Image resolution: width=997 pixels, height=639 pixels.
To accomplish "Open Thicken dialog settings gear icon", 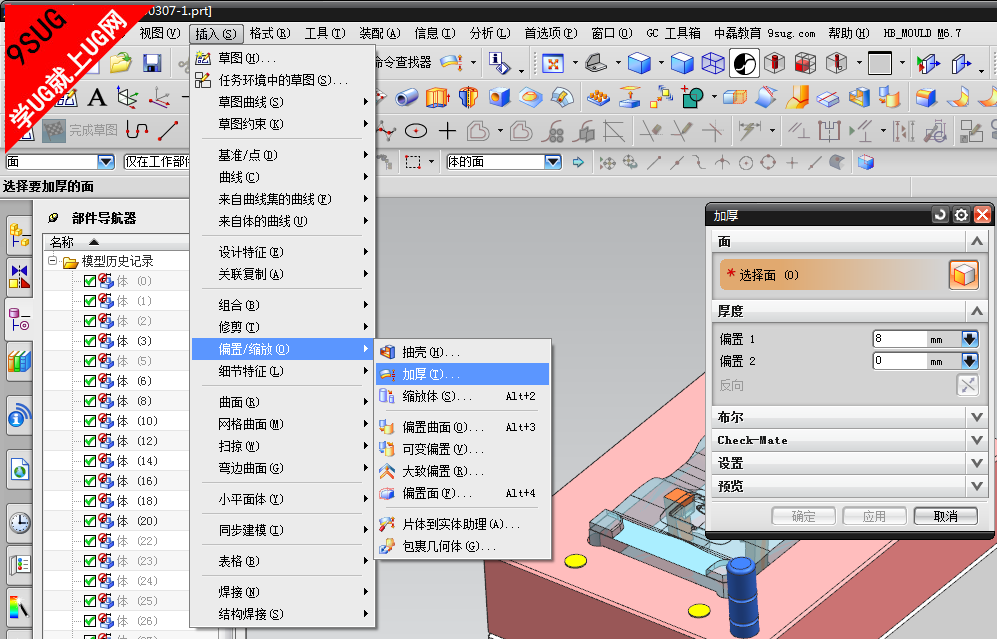I will coord(961,215).
